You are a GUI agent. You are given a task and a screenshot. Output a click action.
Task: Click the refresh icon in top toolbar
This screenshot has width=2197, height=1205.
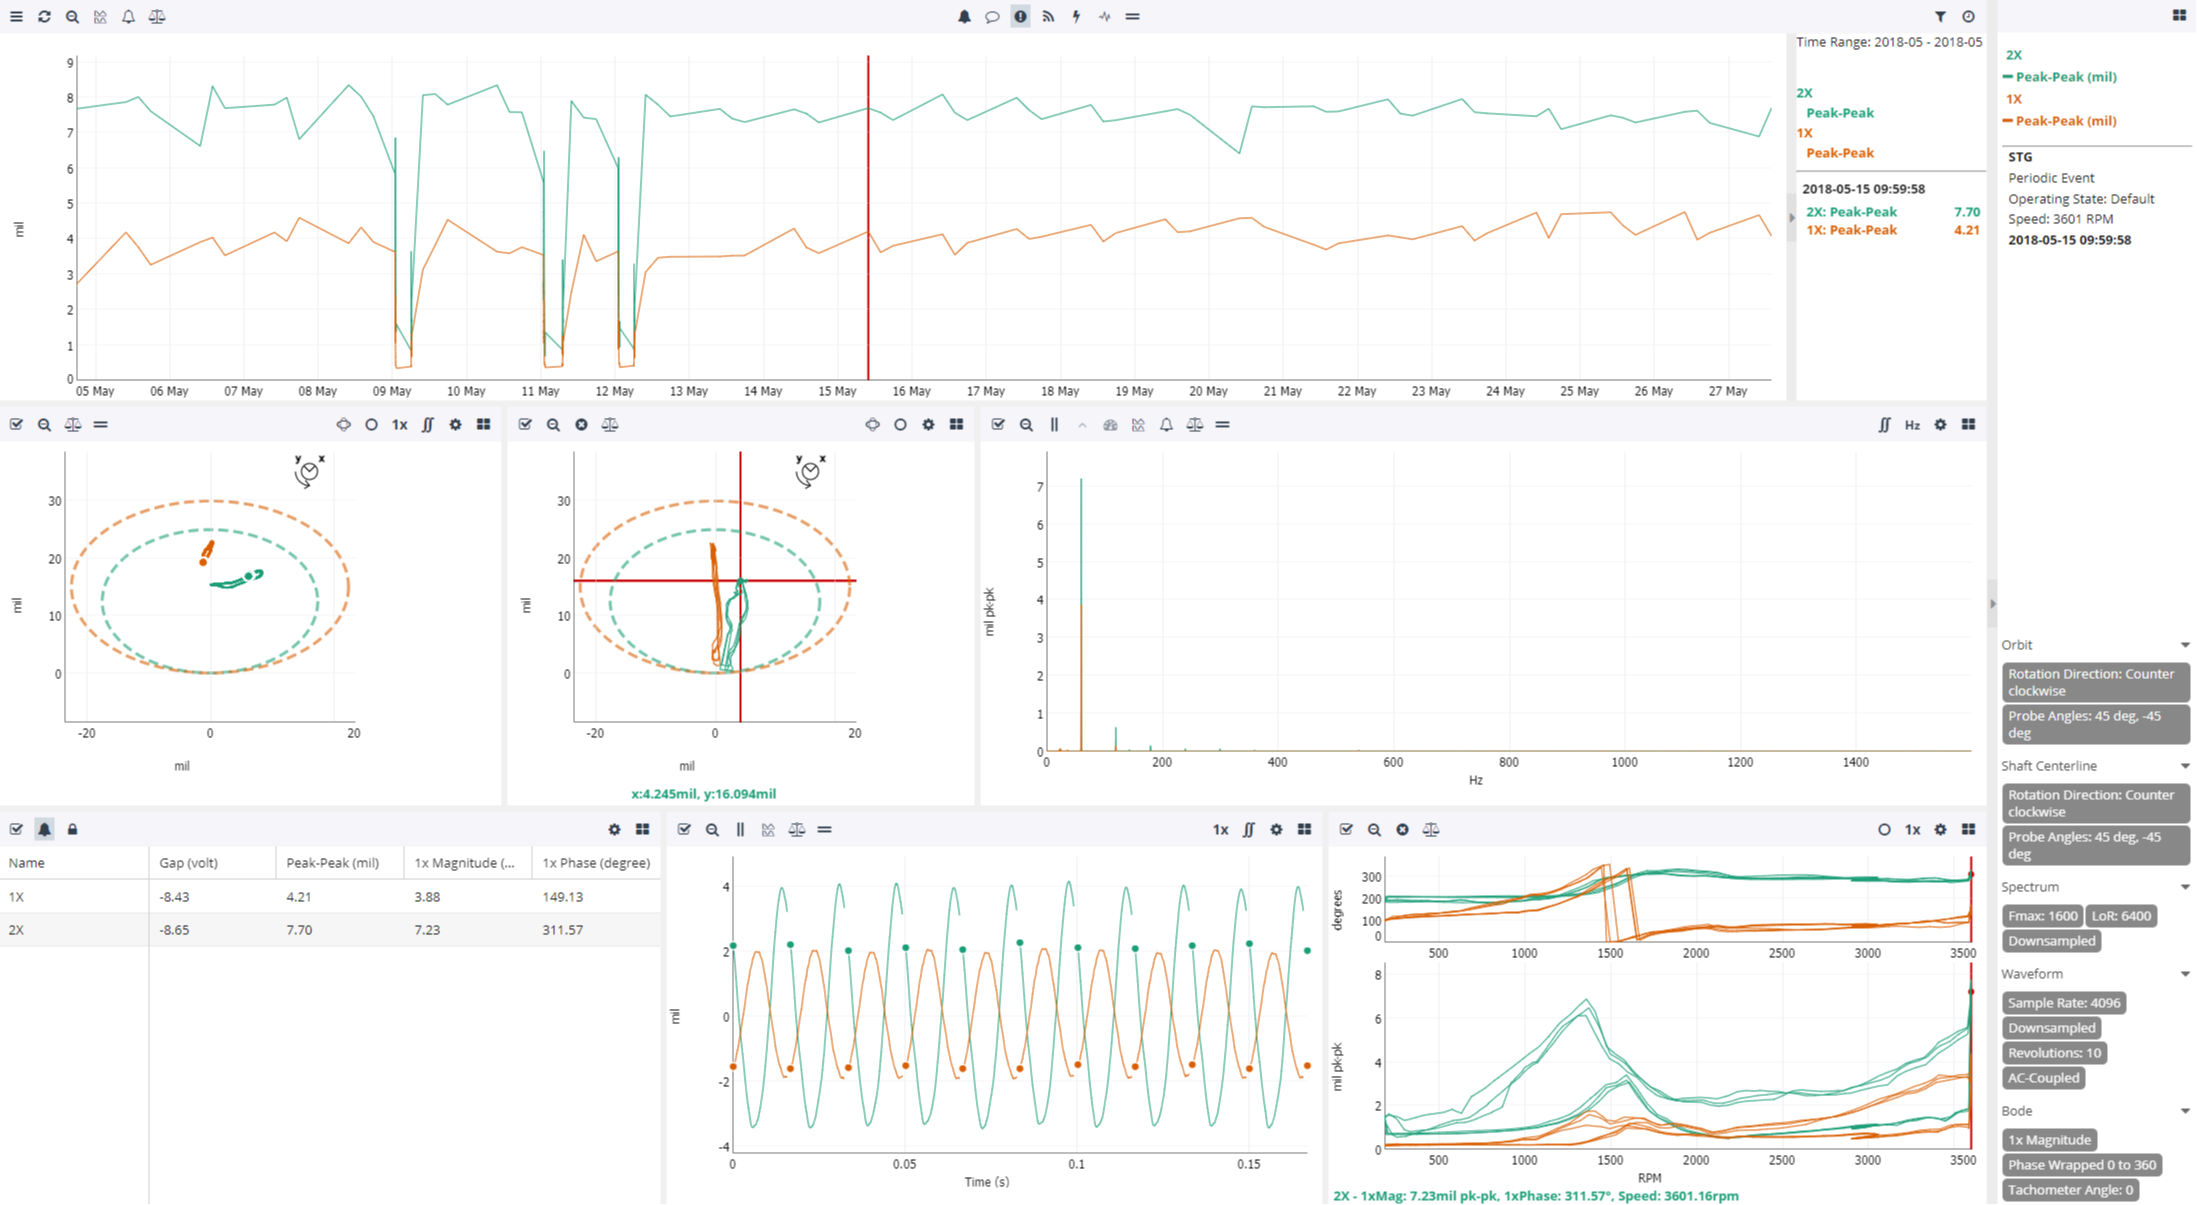click(x=44, y=17)
